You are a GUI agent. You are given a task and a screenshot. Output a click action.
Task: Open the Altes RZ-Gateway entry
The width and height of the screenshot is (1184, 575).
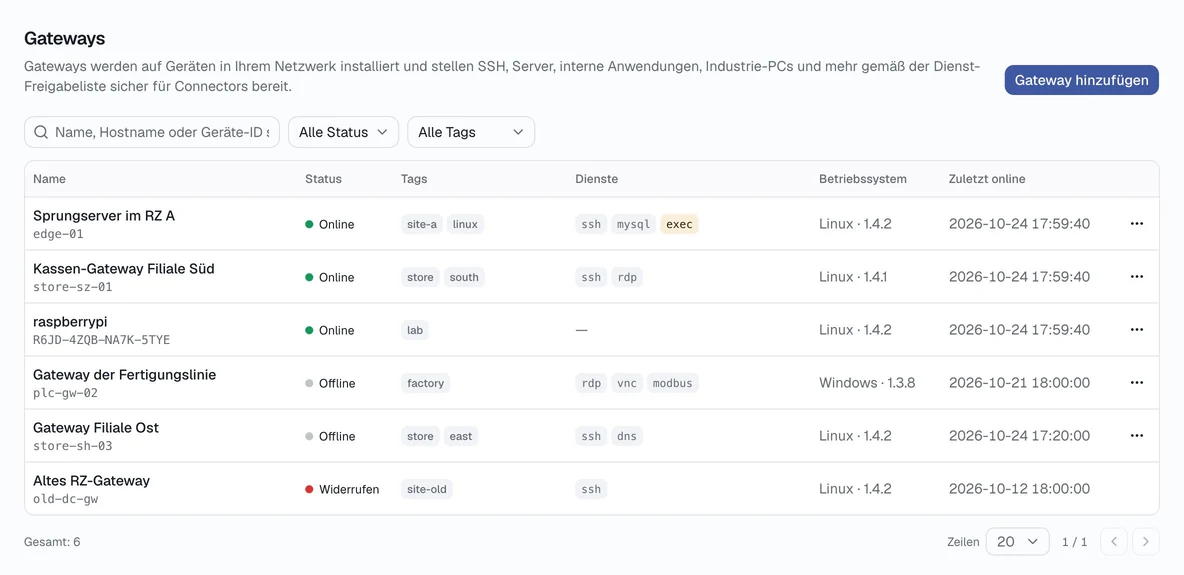coord(91,481)
